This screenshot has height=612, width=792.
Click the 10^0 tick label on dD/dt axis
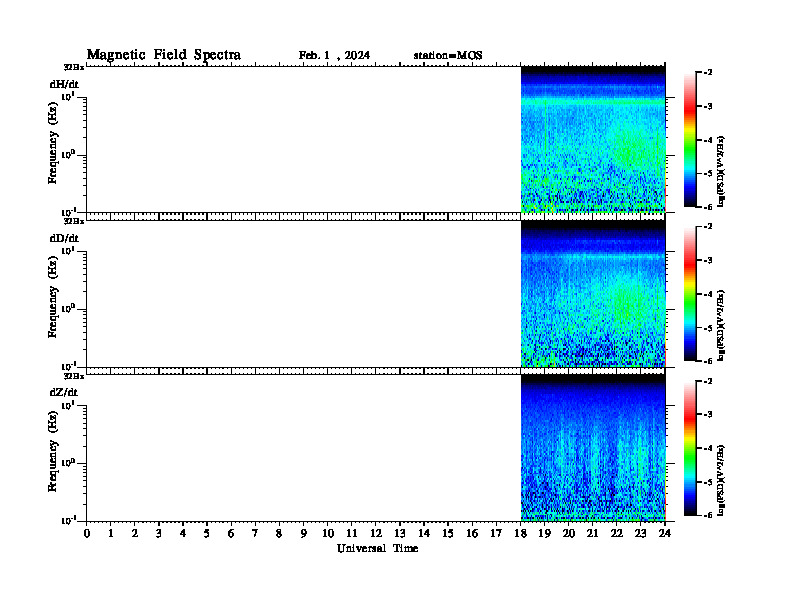68,309
